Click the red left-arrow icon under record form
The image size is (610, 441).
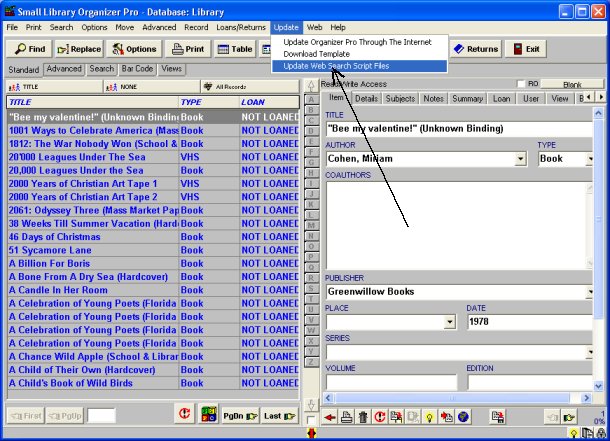330,417
